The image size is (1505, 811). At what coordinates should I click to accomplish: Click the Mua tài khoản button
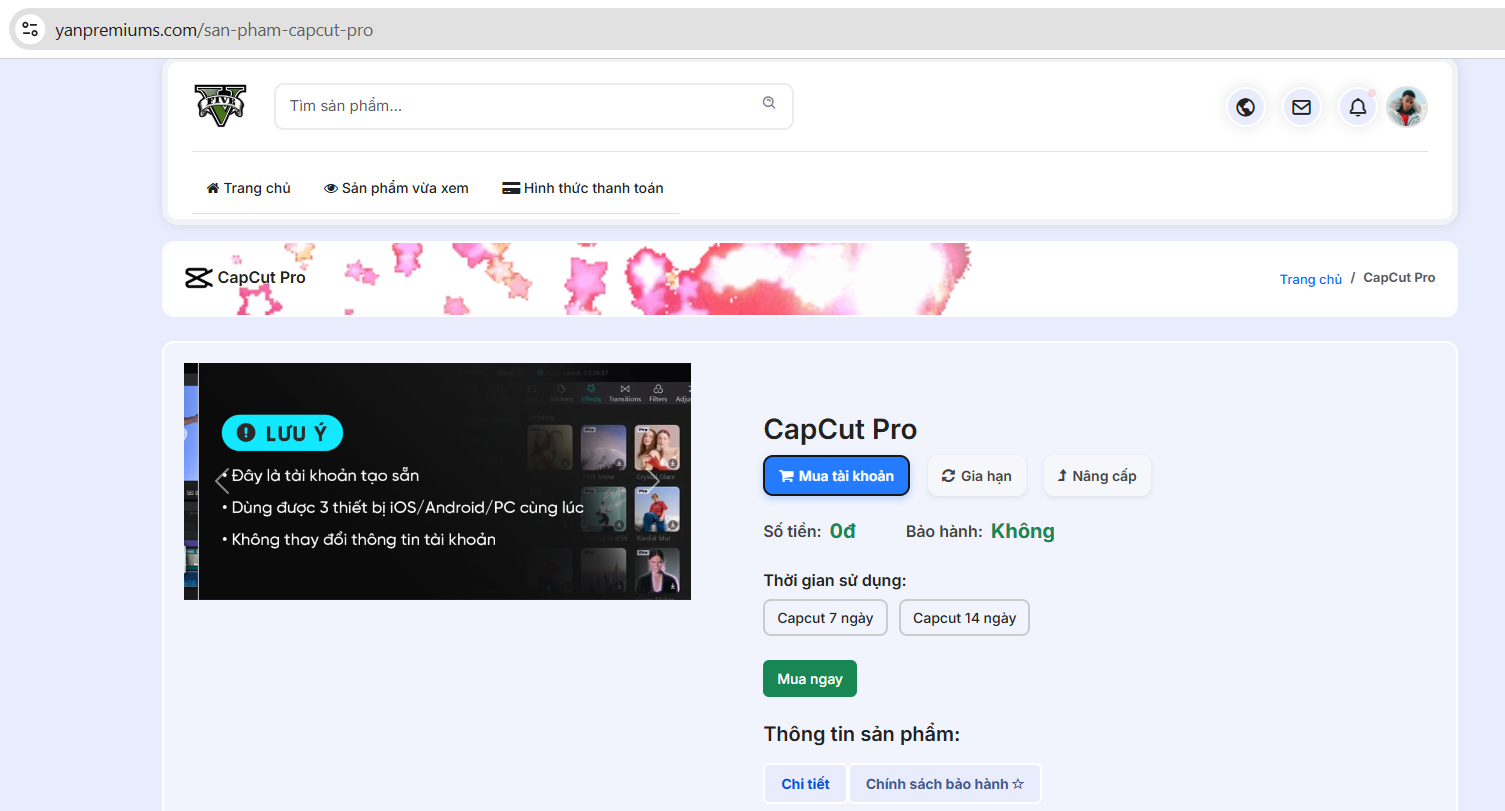(x=836, y=476)
